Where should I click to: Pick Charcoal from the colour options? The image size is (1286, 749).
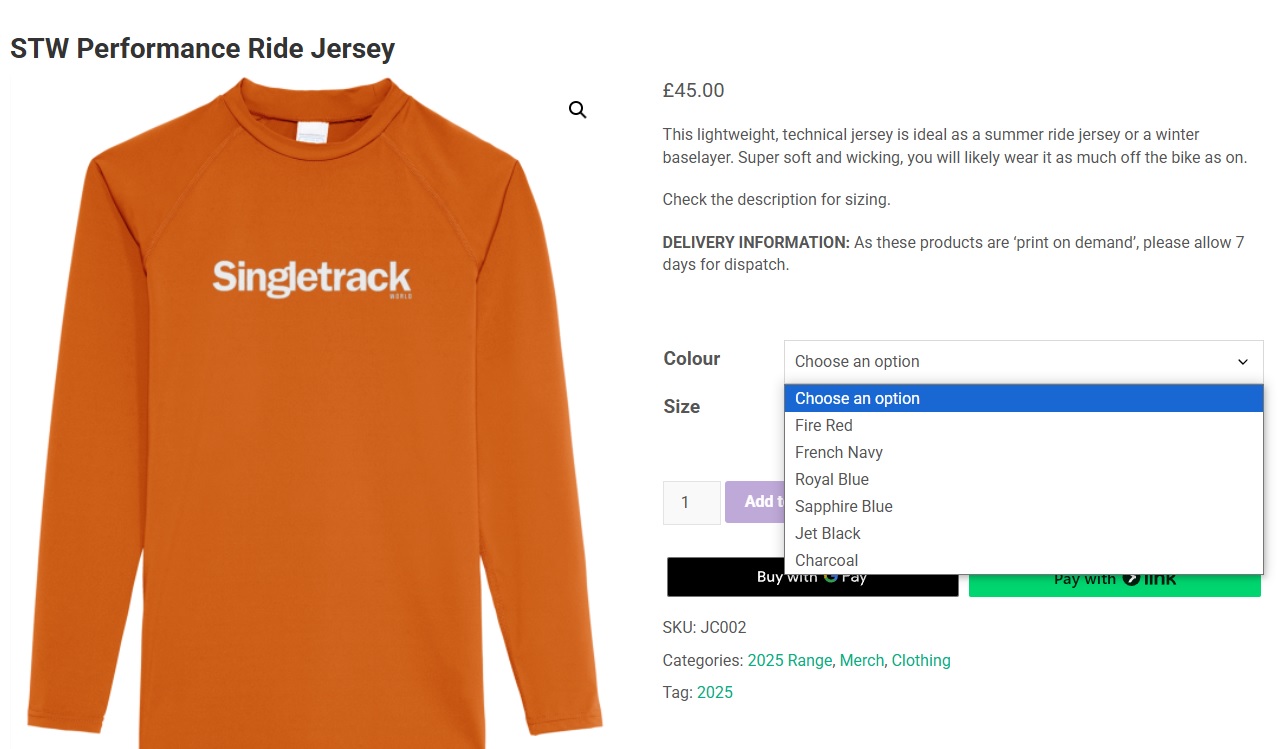[x=827, y=560]
